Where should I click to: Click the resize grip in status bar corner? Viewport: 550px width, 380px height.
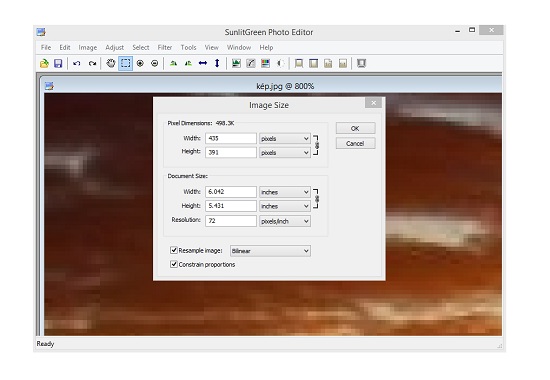499,346
